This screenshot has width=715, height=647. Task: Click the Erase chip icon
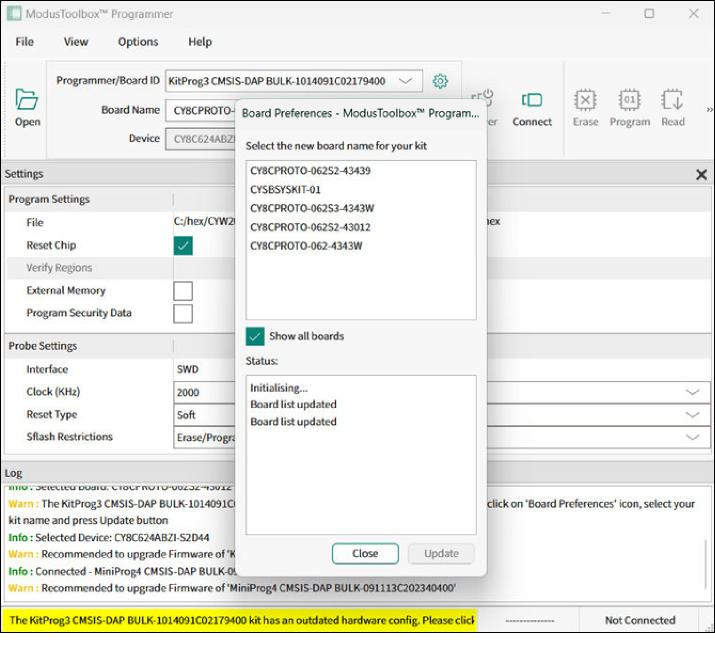click(585, 109)
